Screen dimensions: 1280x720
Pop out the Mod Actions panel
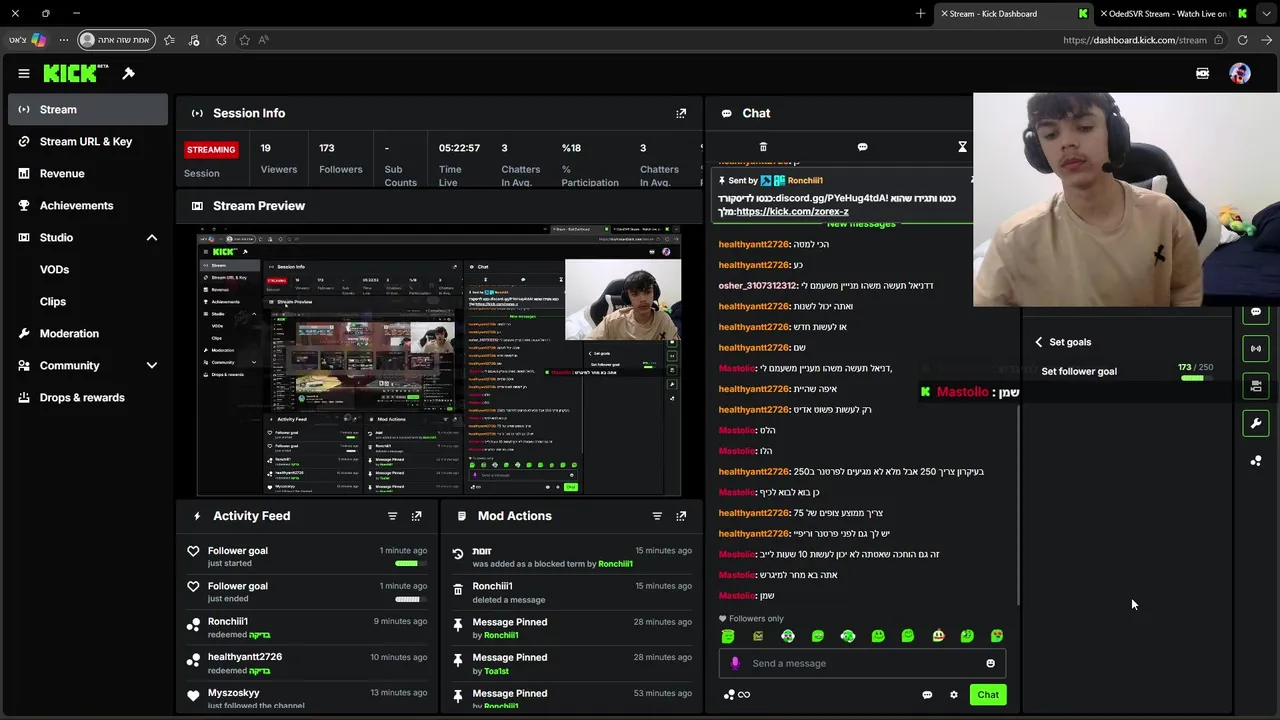(x=681, y=516)
